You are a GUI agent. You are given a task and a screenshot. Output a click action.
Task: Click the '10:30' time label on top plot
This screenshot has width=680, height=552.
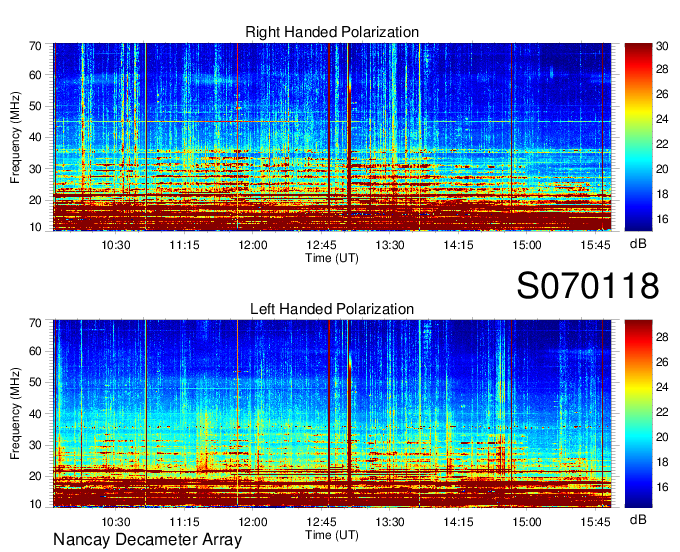[116, 245]
